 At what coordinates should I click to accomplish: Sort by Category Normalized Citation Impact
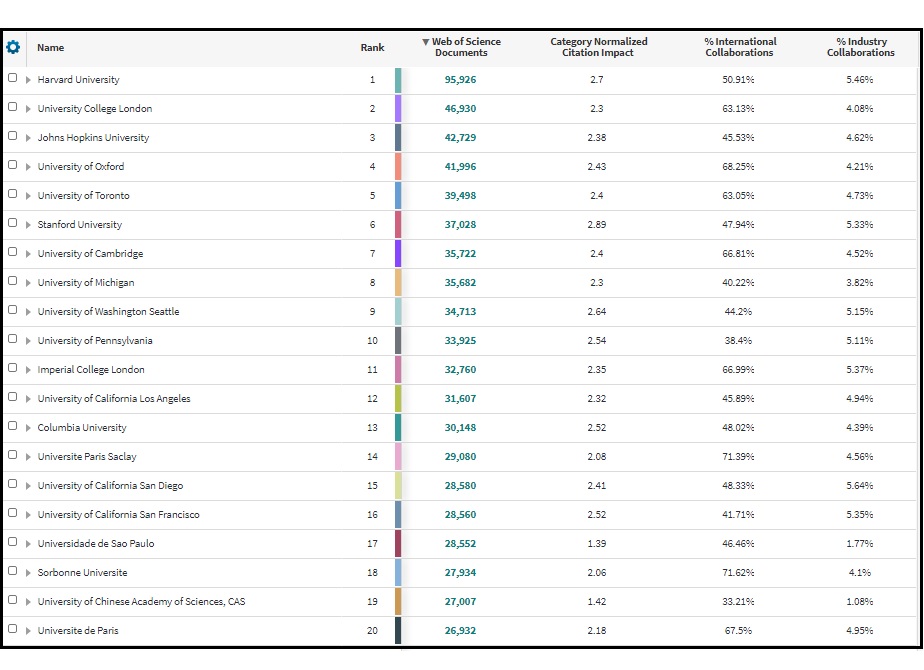click(599, 47)
